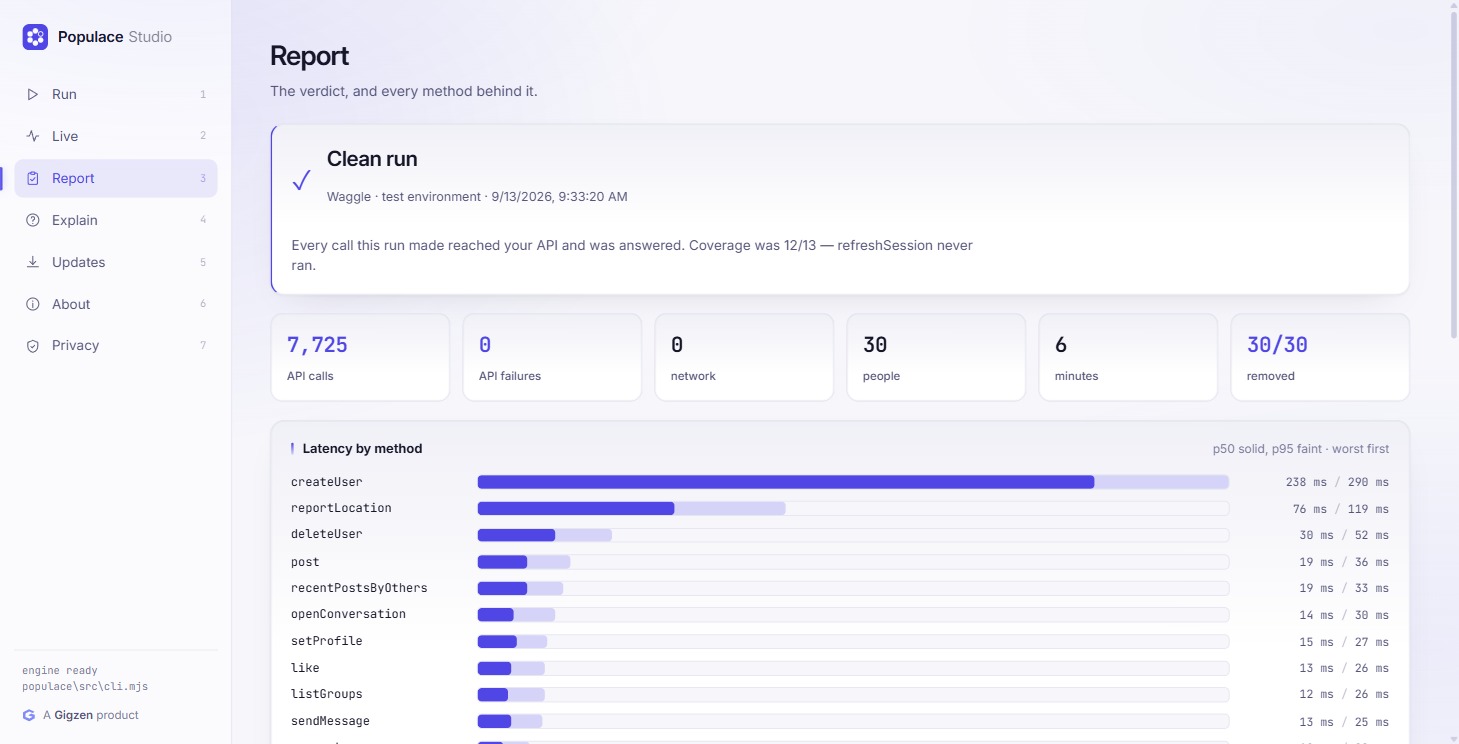This screenshot has width=1459, height=744.
Task: Click the Waggle test environment timestamp line
Action: click(x=477, y=197)
